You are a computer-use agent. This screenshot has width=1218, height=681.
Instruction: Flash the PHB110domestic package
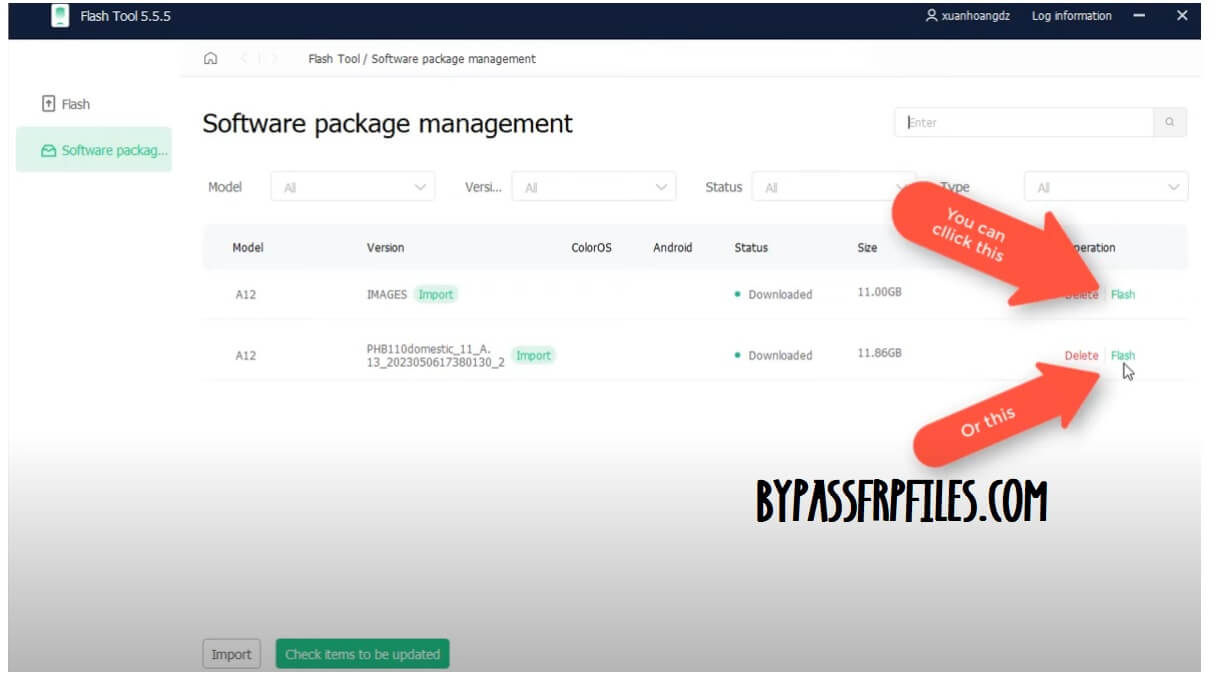click(1123, 355)
